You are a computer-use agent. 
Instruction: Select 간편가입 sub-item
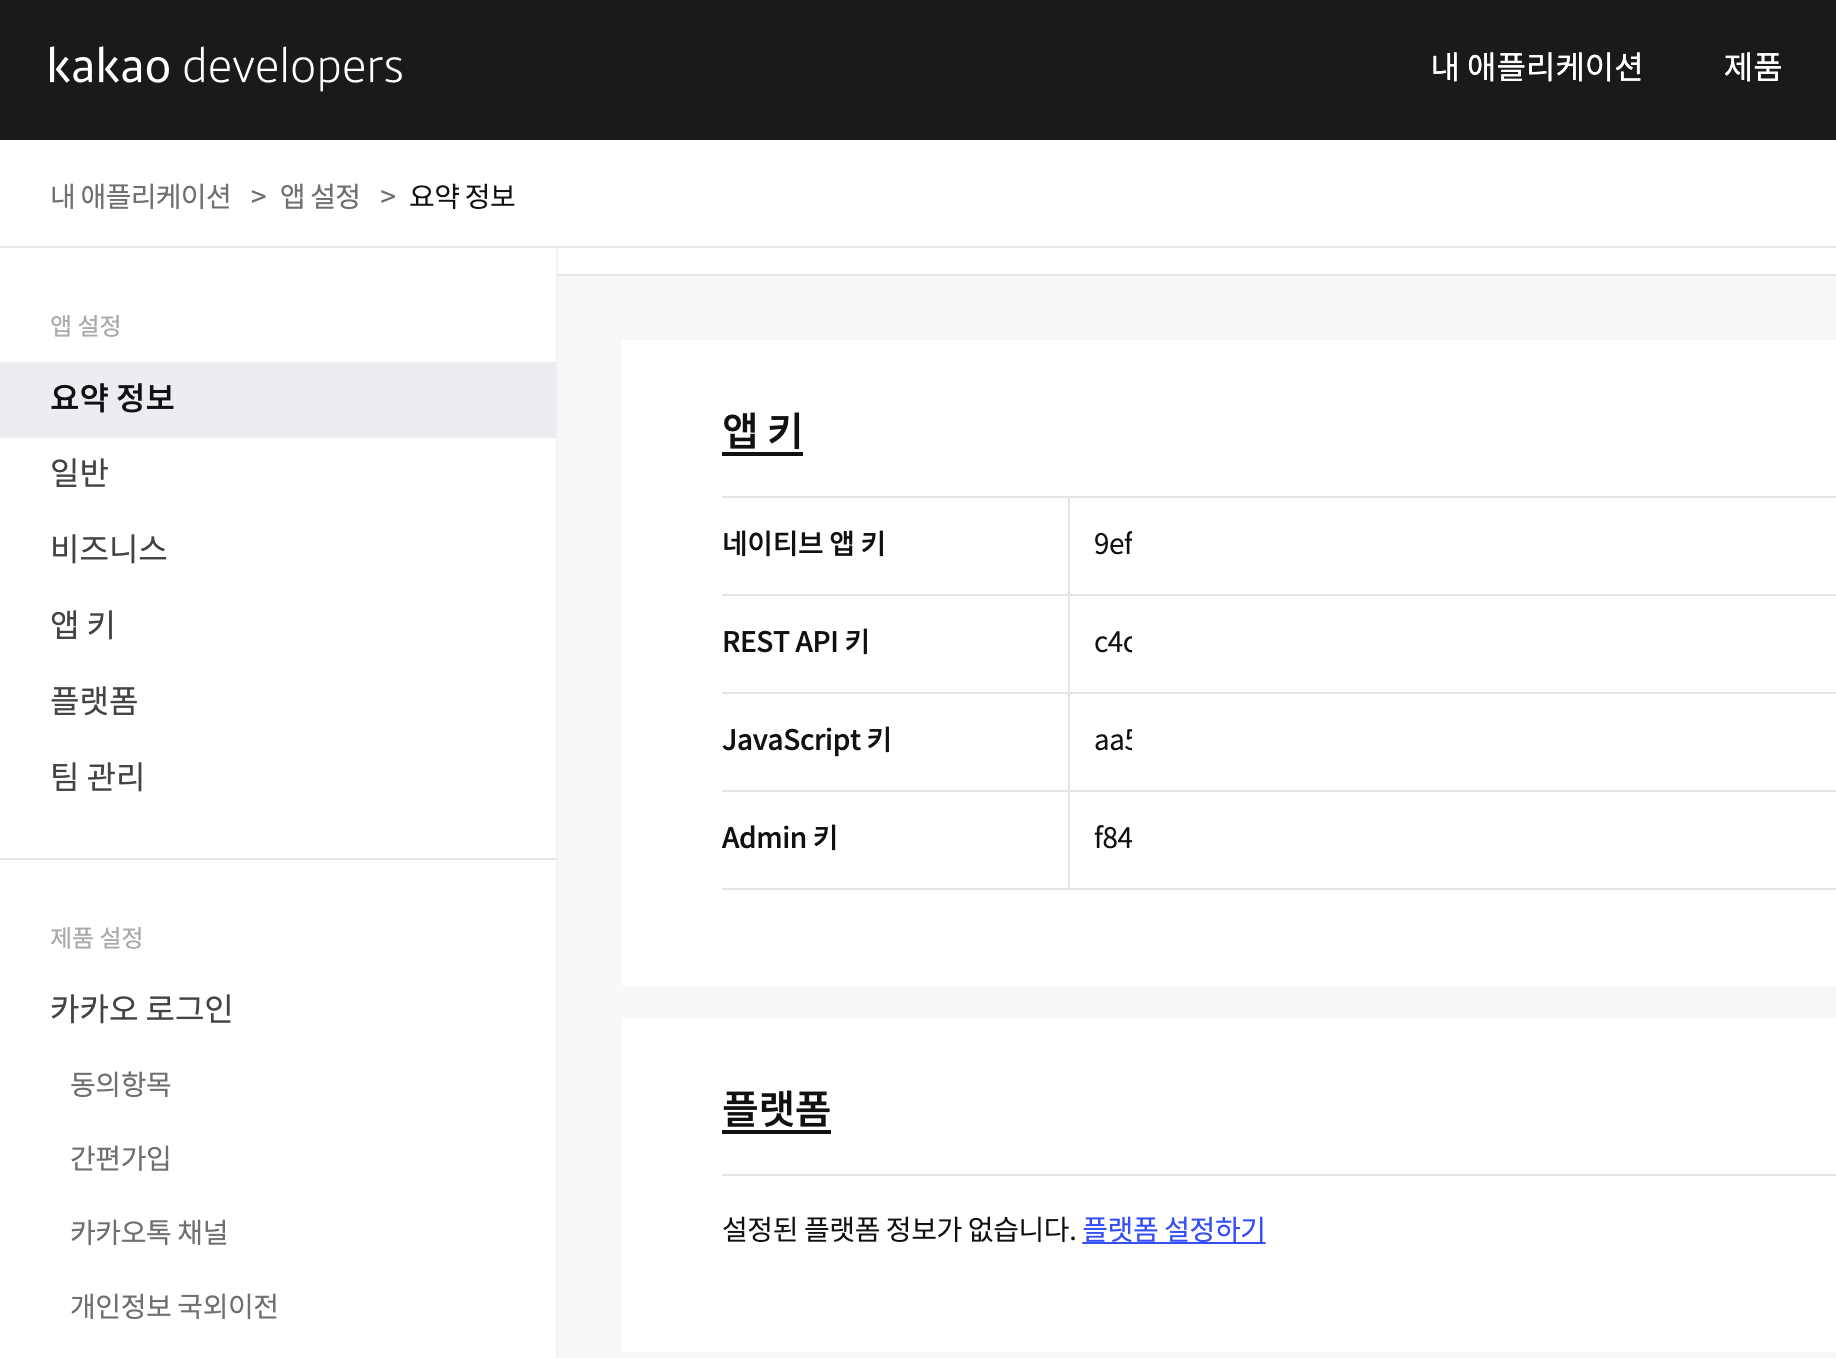(121, 1158)
